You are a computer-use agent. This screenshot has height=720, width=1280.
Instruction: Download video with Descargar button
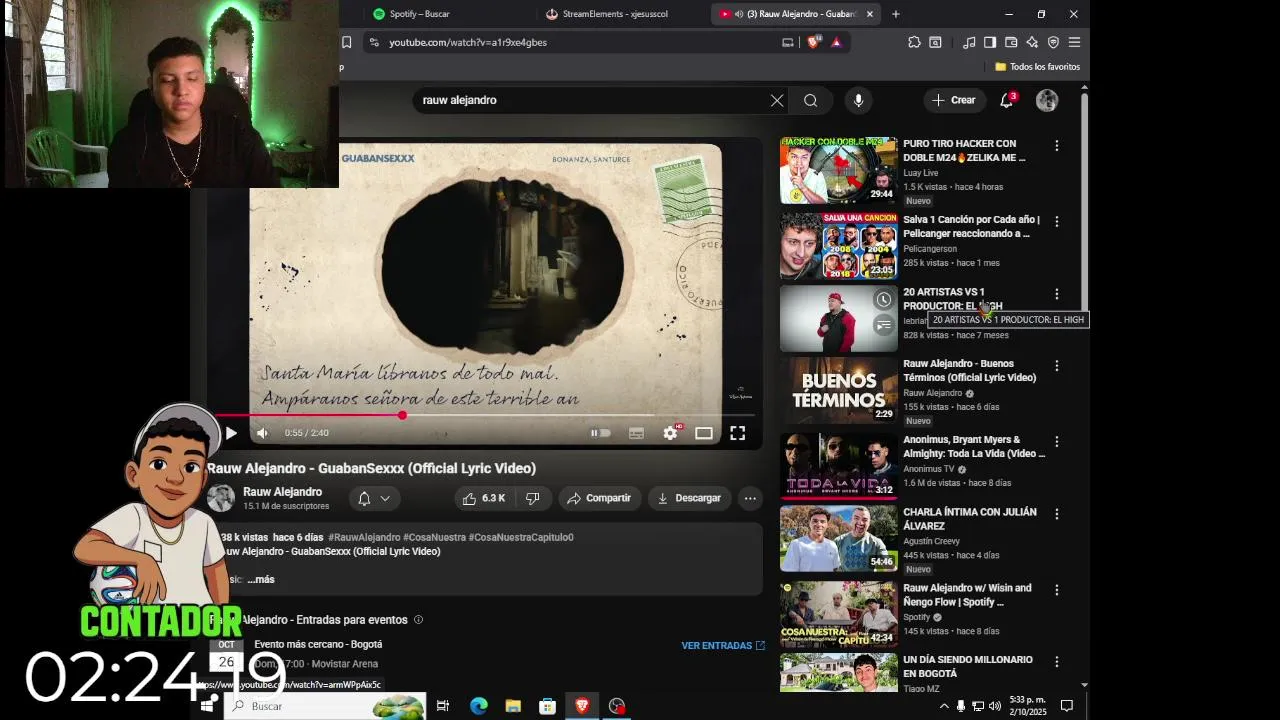[689, 498]
